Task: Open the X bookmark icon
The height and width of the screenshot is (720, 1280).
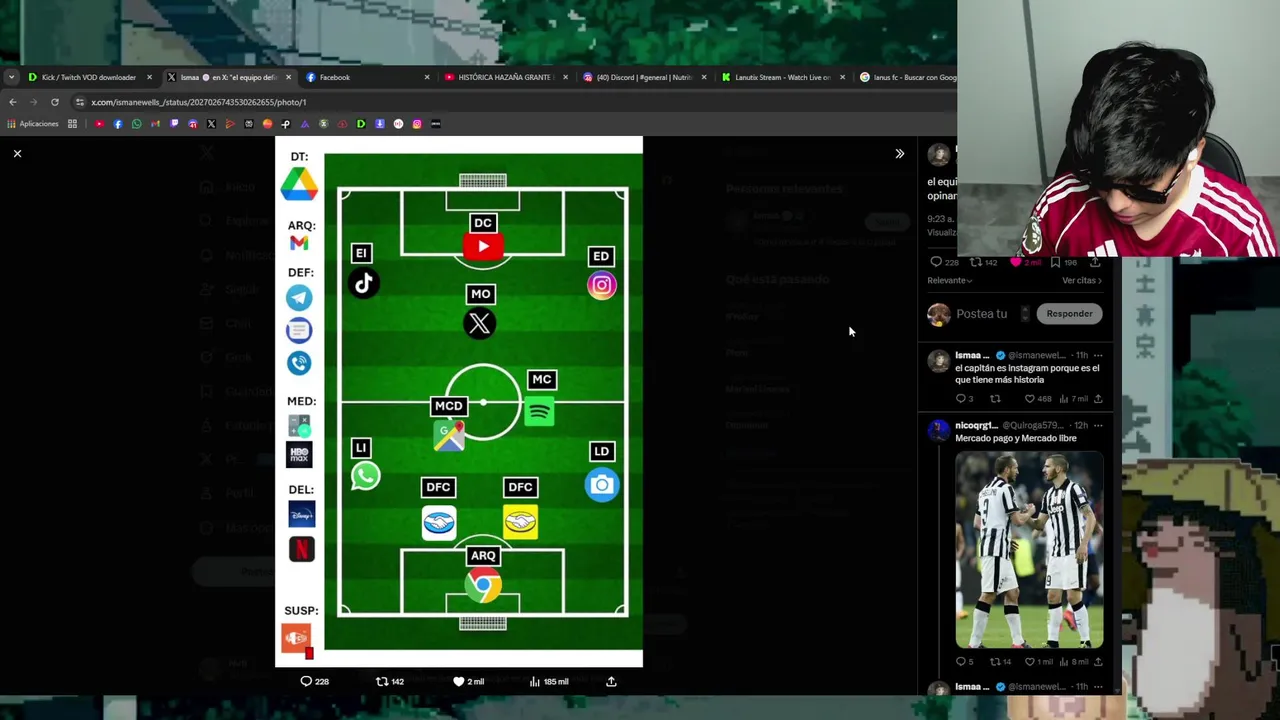Action: coord(211,124)
